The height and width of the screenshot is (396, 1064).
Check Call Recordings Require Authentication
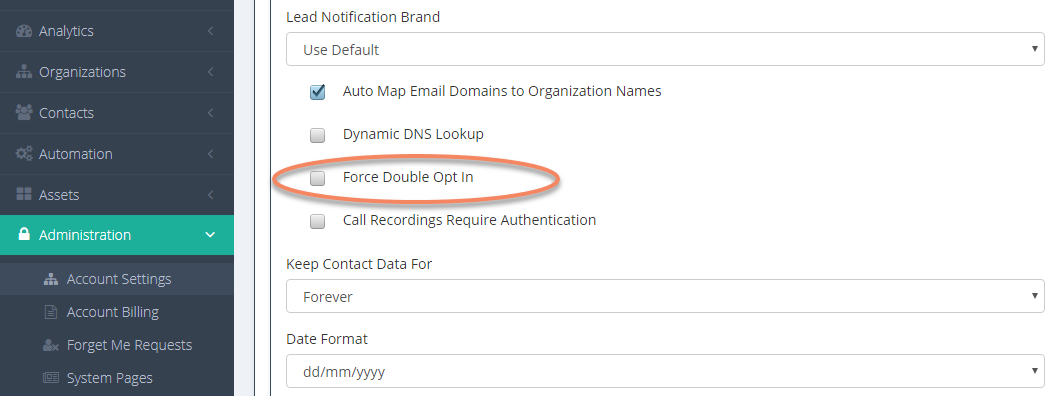[x=318, y=221]
